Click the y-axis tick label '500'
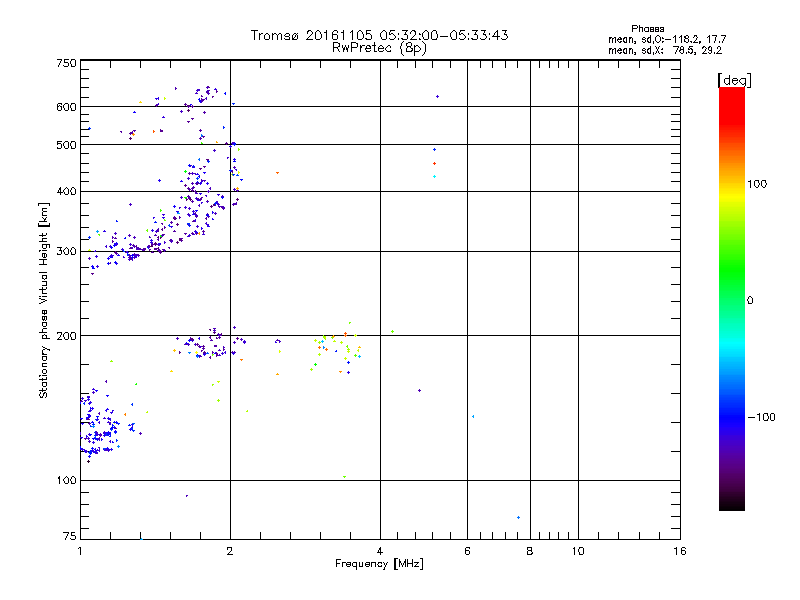Viewport: 800px width, 600px height. (x=66, y=145)
